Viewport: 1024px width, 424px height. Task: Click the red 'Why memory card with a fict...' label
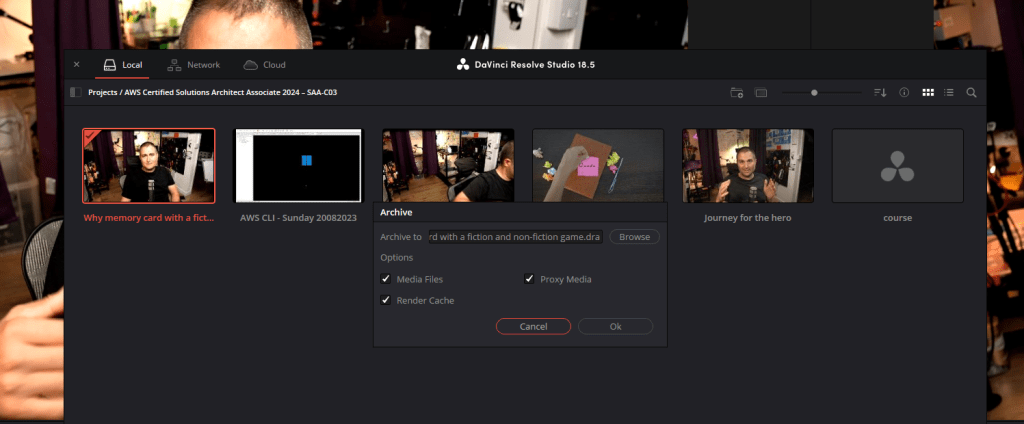tap(148, 218)
